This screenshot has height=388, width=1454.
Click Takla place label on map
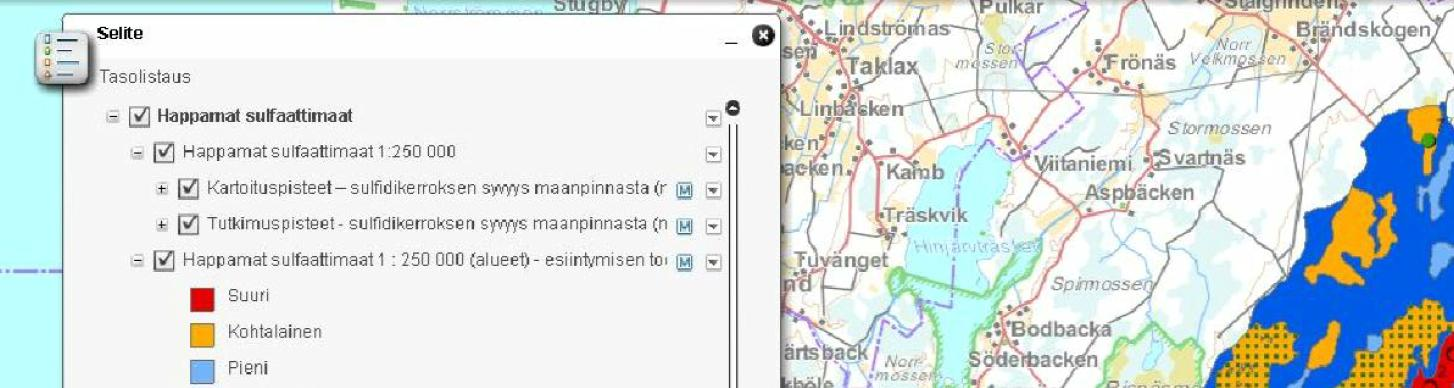[882, 66]
